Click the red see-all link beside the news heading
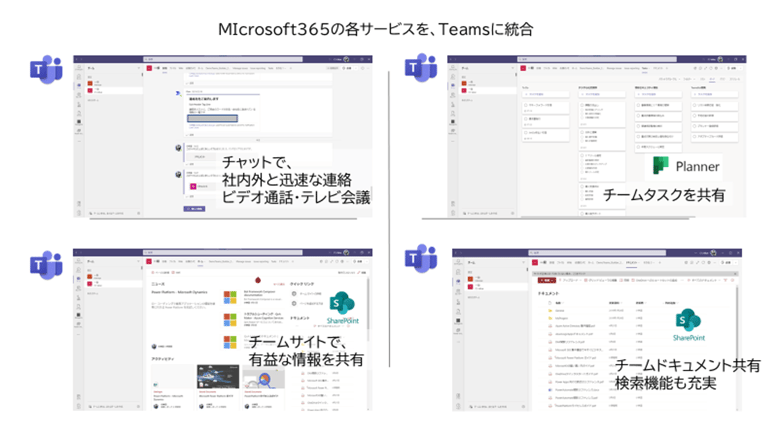778x437 pixels. point(279,284)
